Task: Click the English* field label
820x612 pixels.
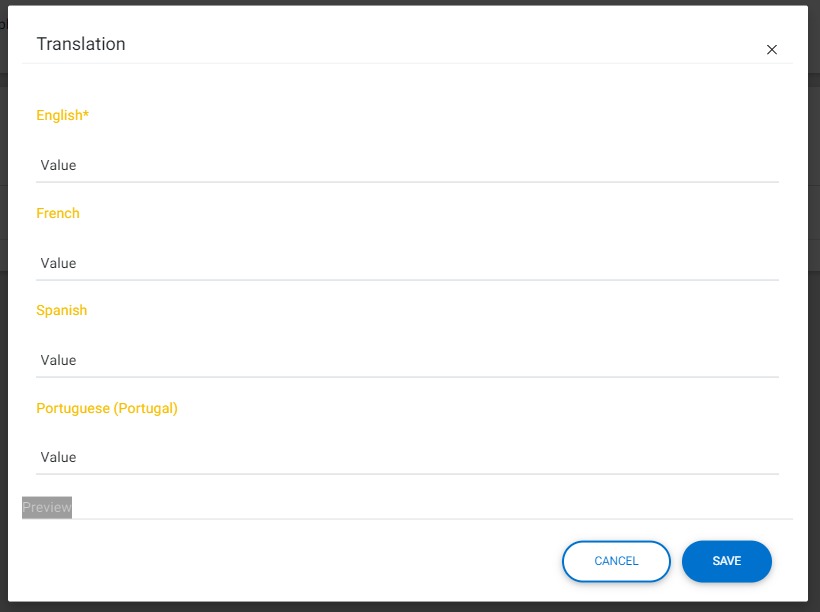Action: click(x=62, y=115)
